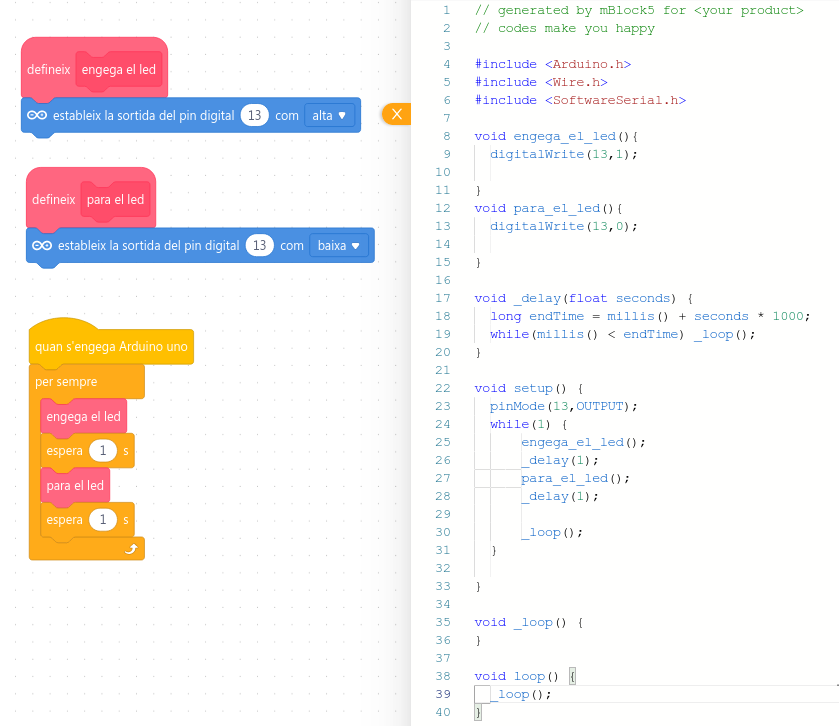
Task: Select the 'defineix para el led' block
Action: [x=53, y=200]
